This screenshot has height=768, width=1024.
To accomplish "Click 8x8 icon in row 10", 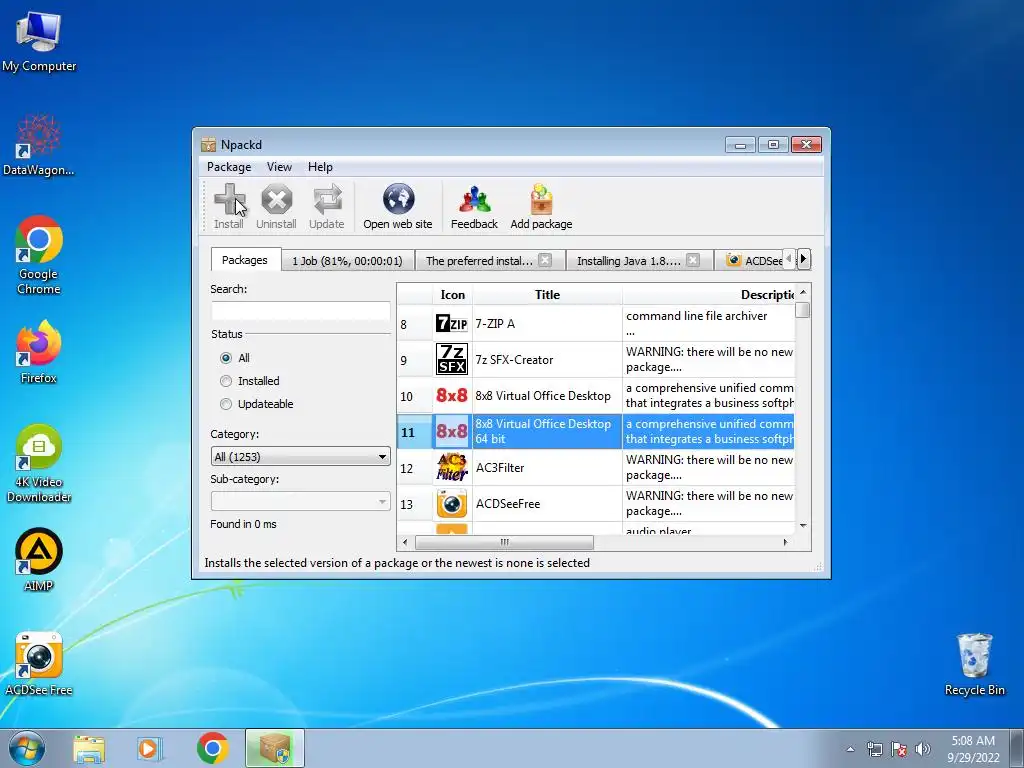I will [x=451, y=395].
